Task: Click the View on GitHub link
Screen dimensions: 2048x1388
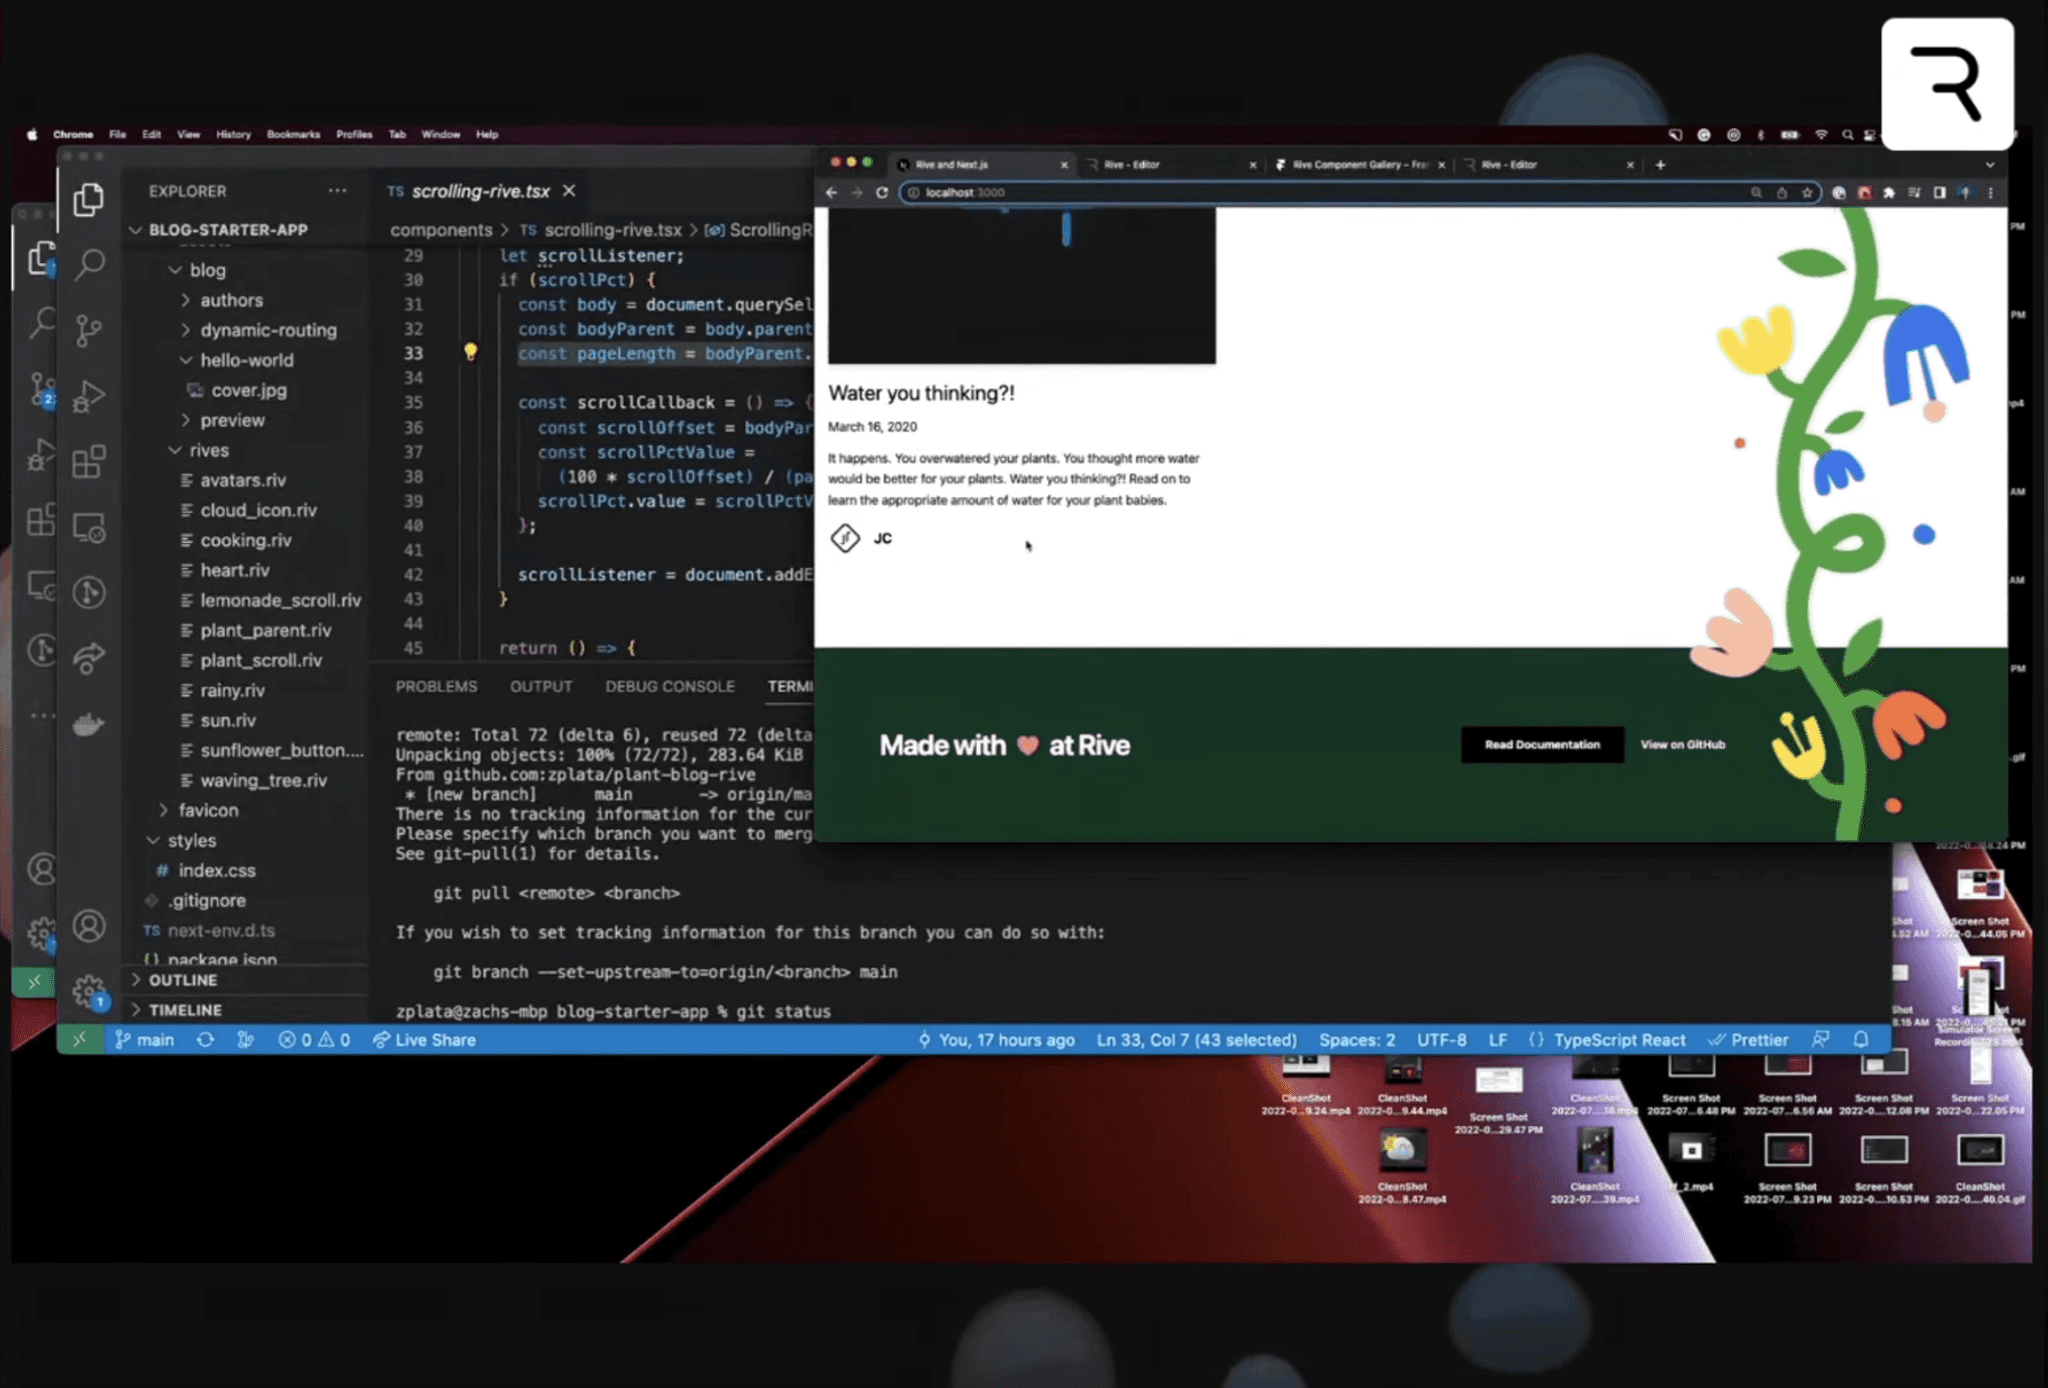Action: (x=1682, y=745)
